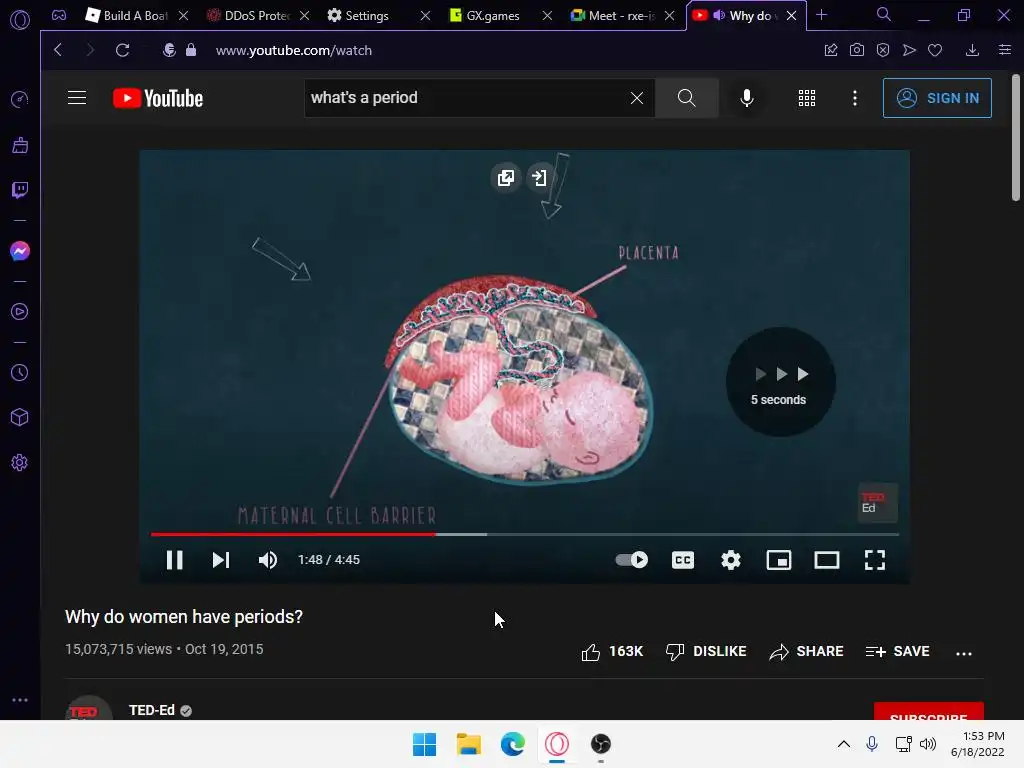
Task: Switch to Build A Boat tab
Action: (x=136, y=15)
